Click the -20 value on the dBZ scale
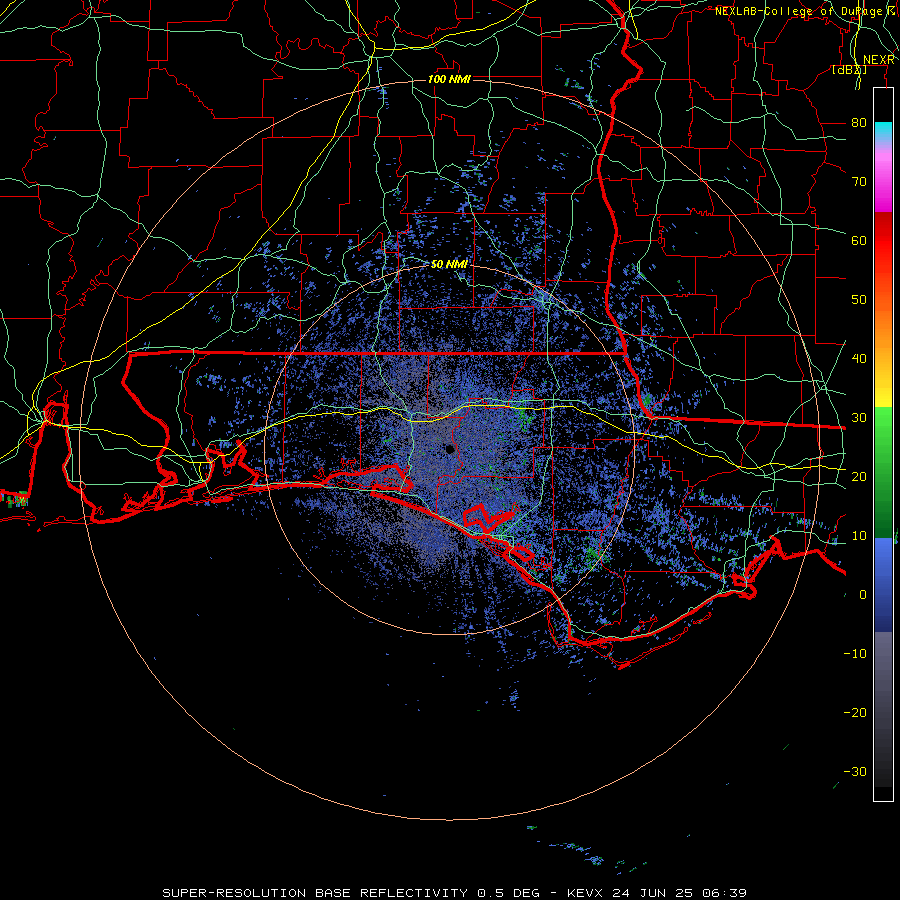This screenshot has height=900, width=900. [855, 712]
